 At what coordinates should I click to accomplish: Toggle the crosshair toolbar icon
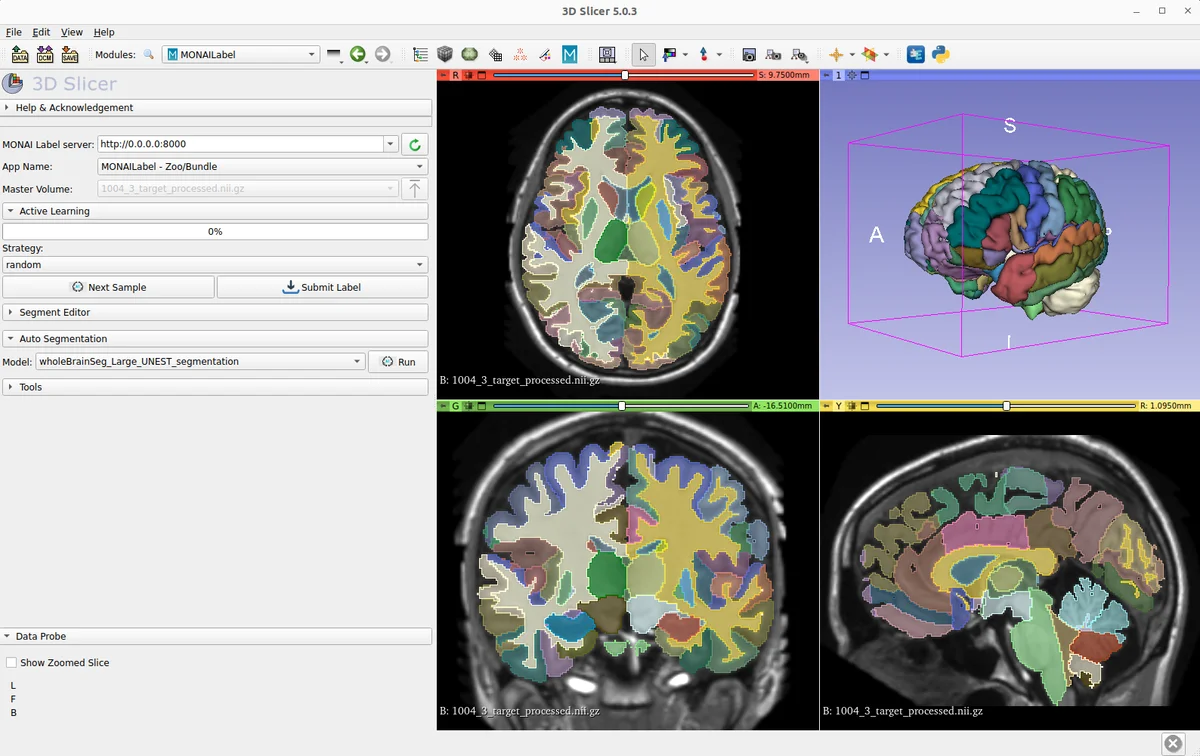click(836, 55)
